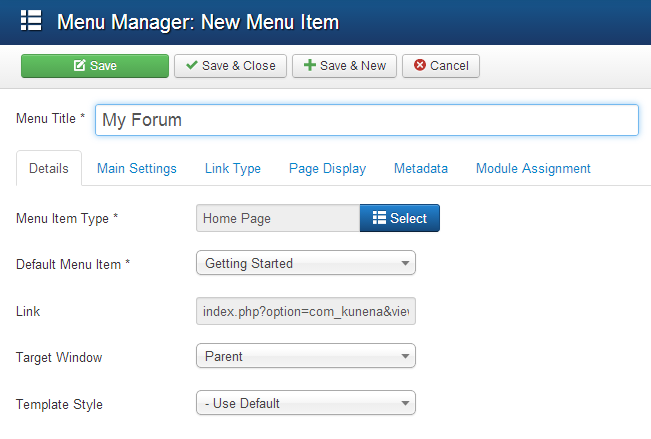
Task: Click the plus icon on Save & New
Action: 310,66
